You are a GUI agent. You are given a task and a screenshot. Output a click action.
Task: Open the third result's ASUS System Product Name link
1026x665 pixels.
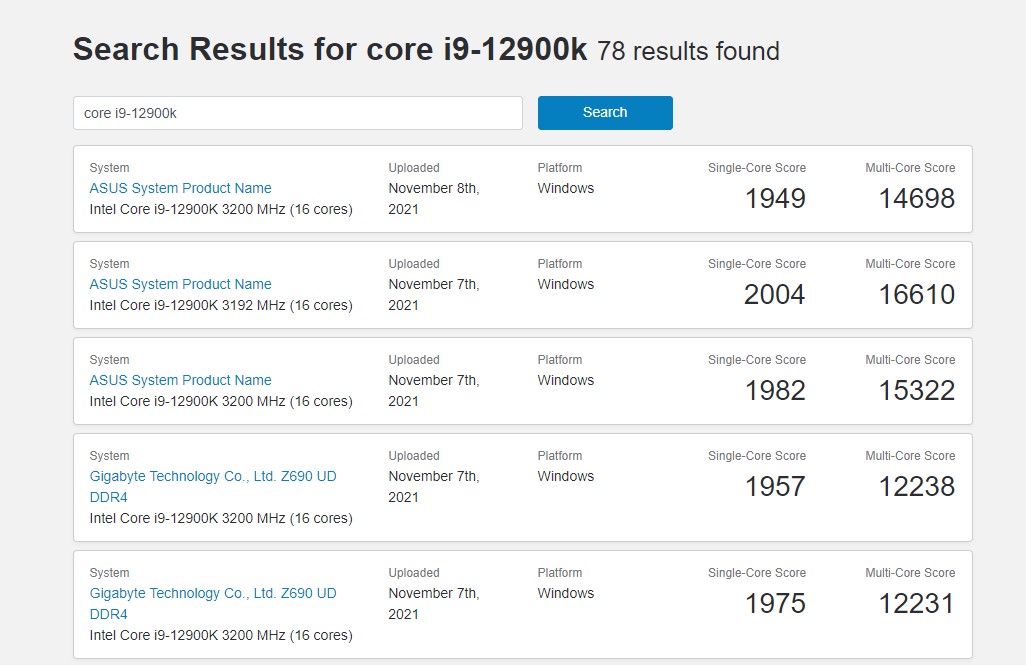coord(180,380)
